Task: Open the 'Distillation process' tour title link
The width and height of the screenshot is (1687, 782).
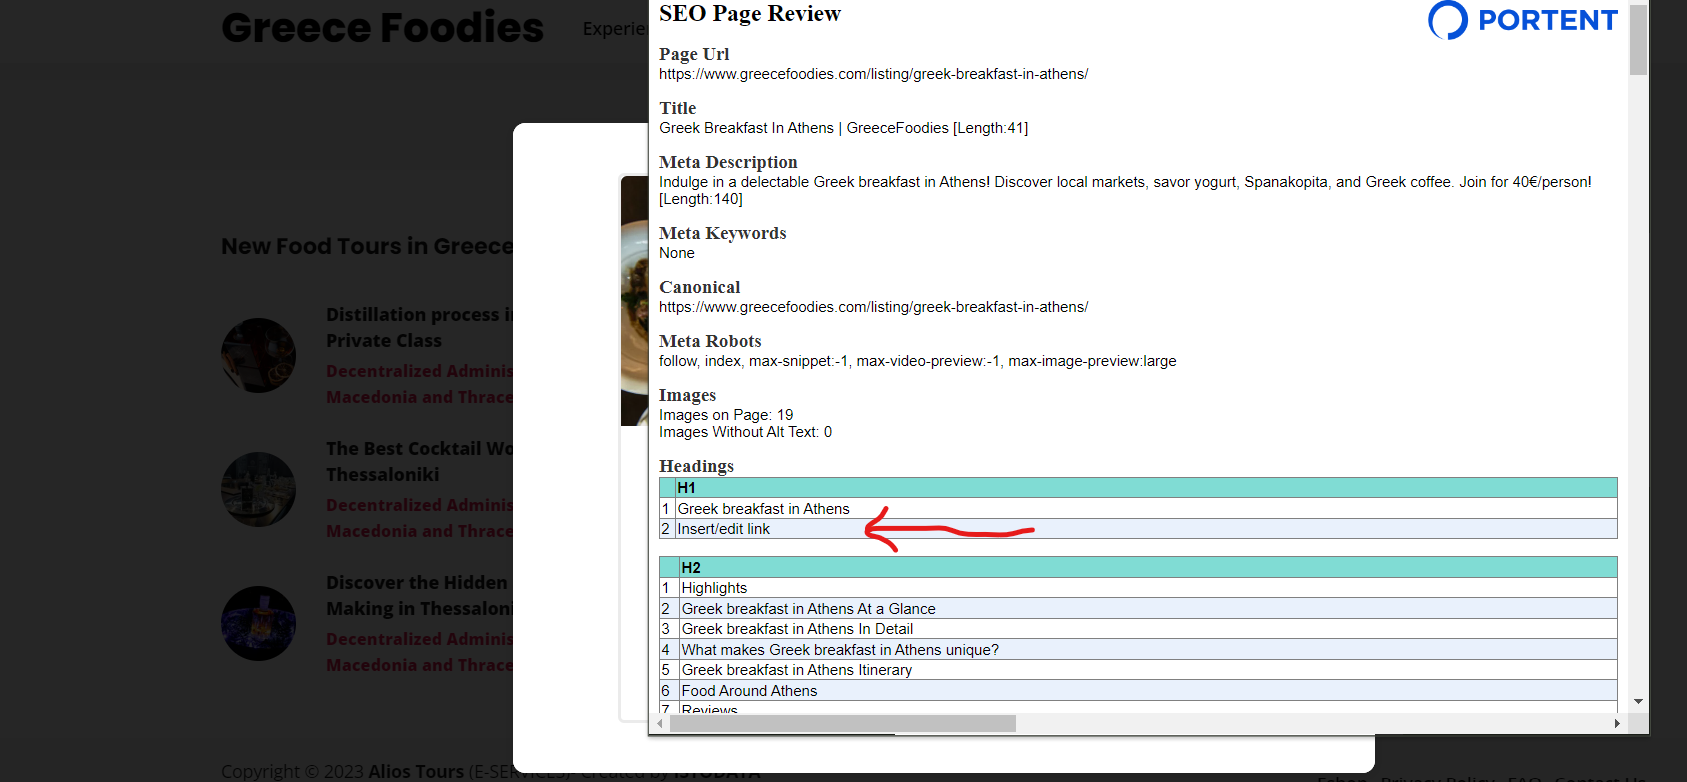Action: [419, 328]
